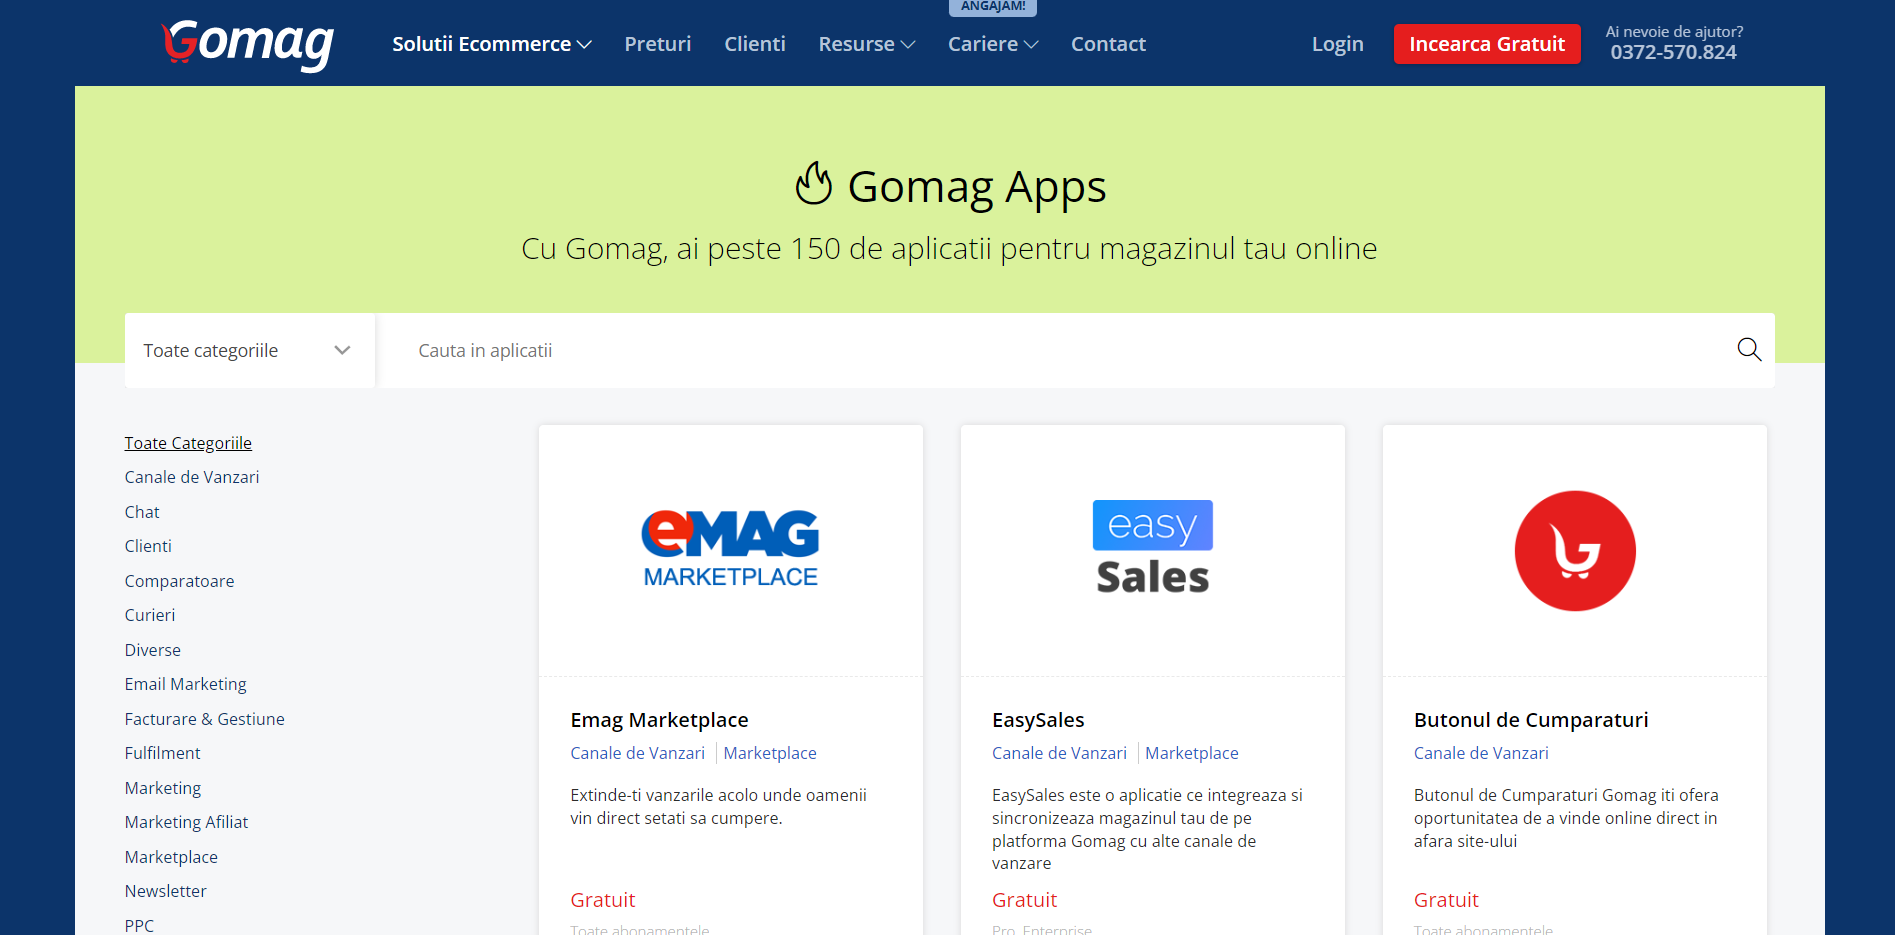
Task: Click the search magnifier icon
Action: (x=1749, y=349)
